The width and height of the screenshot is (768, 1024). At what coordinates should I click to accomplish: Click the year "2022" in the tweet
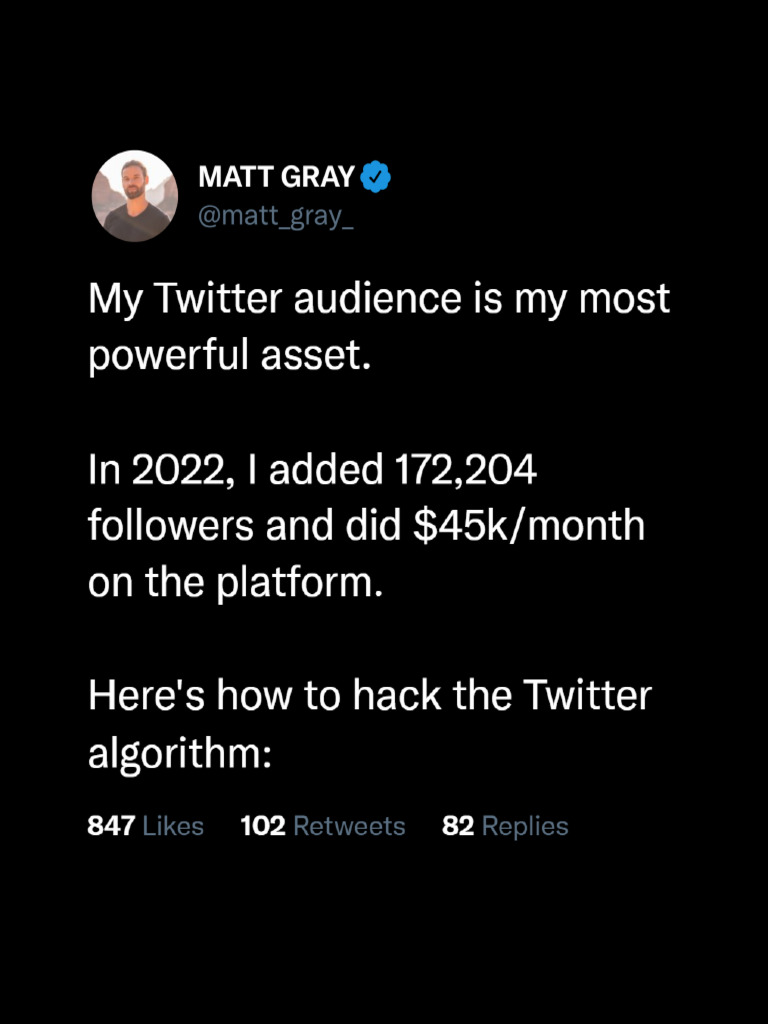pos(175,470)
